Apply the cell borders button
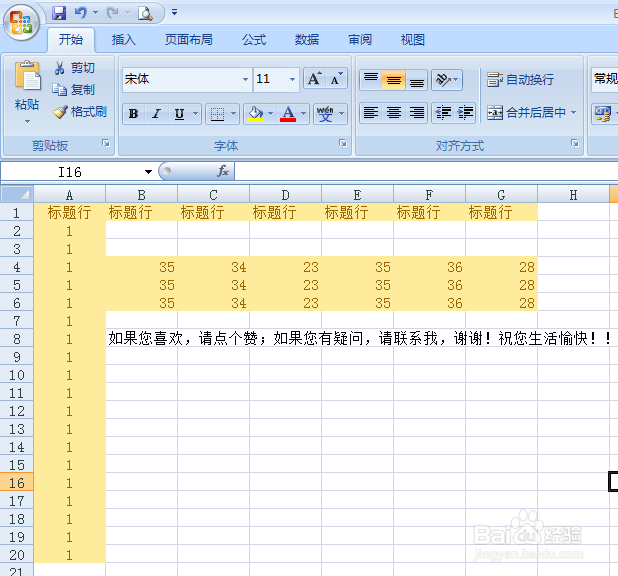618x576 pixels. coord(217,114)
